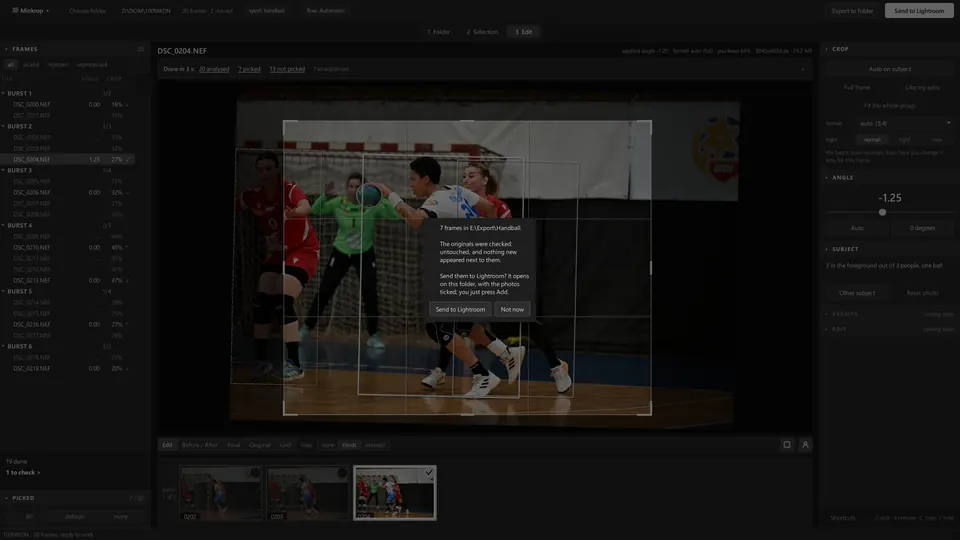Dismiss the dialog with Not now

512,309
